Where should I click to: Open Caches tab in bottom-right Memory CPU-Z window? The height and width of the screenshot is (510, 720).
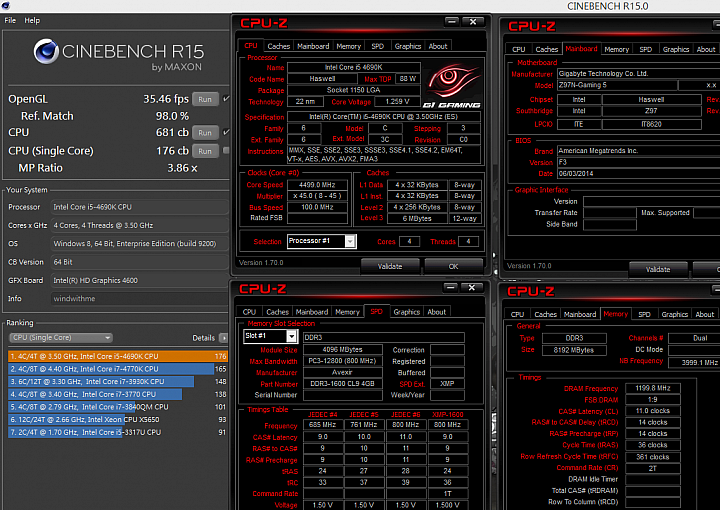point(546,314)
